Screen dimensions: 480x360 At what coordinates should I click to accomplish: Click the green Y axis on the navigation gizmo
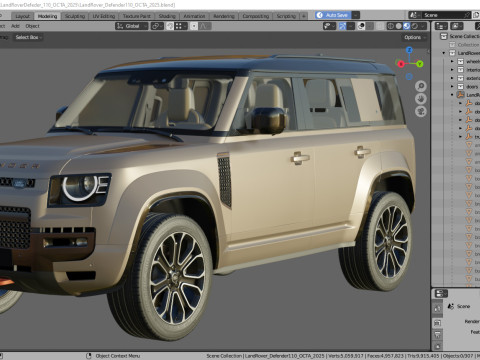pyautogui.click(x=420, y=63)
